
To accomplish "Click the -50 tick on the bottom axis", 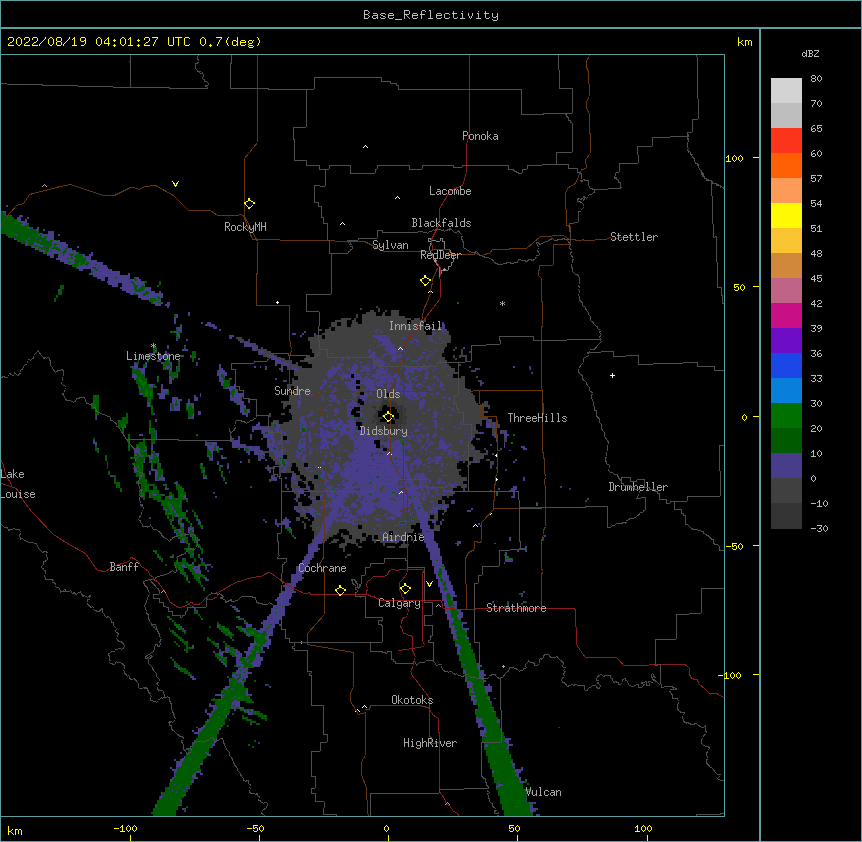I will [255, 828].
